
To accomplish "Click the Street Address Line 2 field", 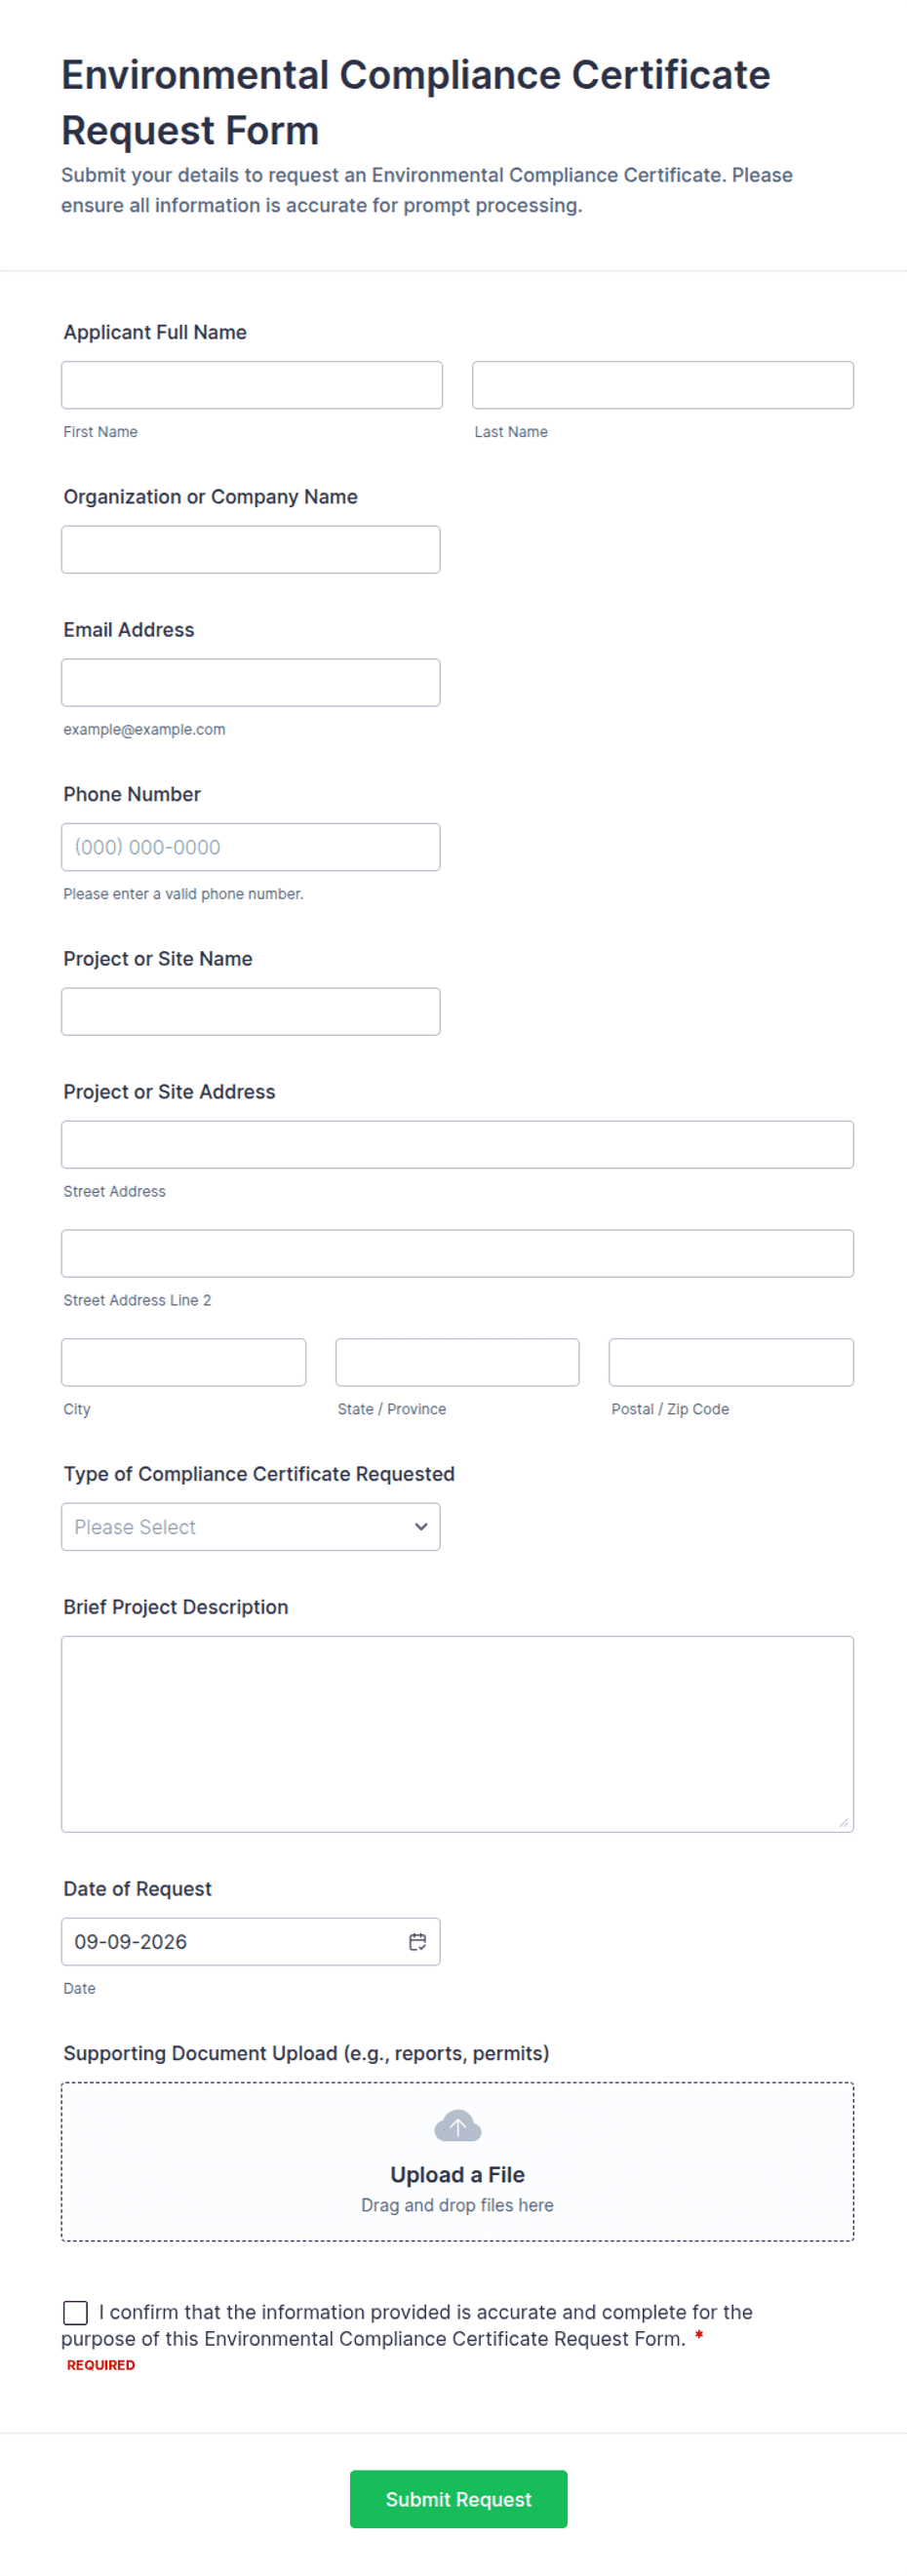I will click(x=457, y=1253).
